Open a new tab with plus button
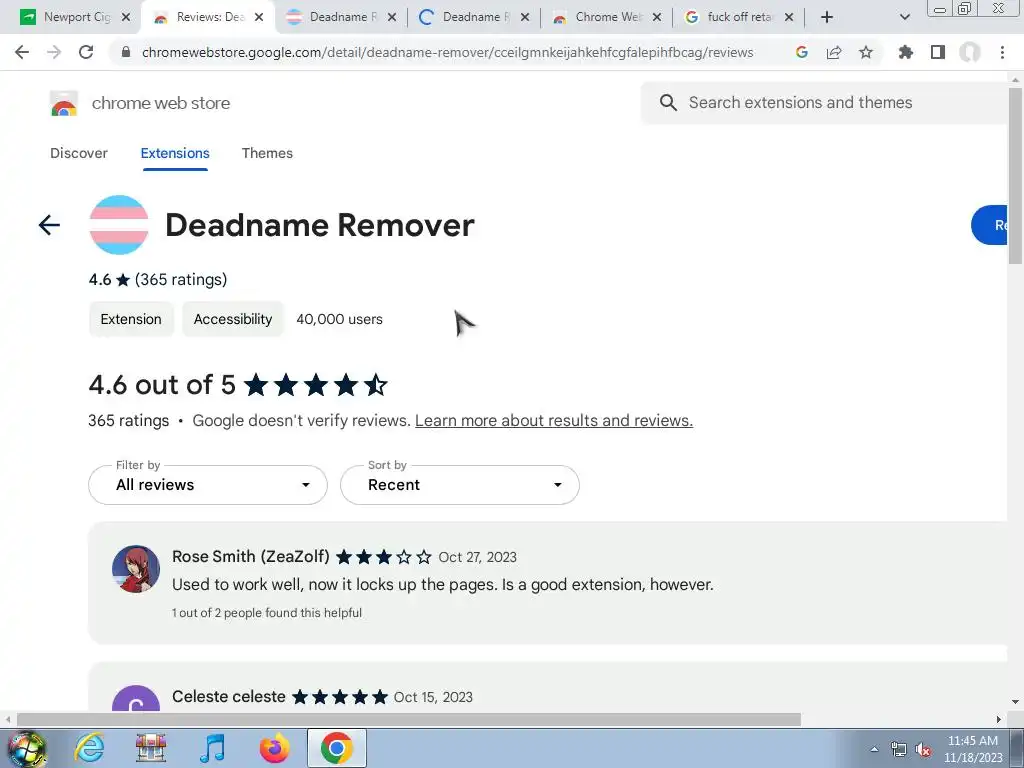 tap(827, 17)
